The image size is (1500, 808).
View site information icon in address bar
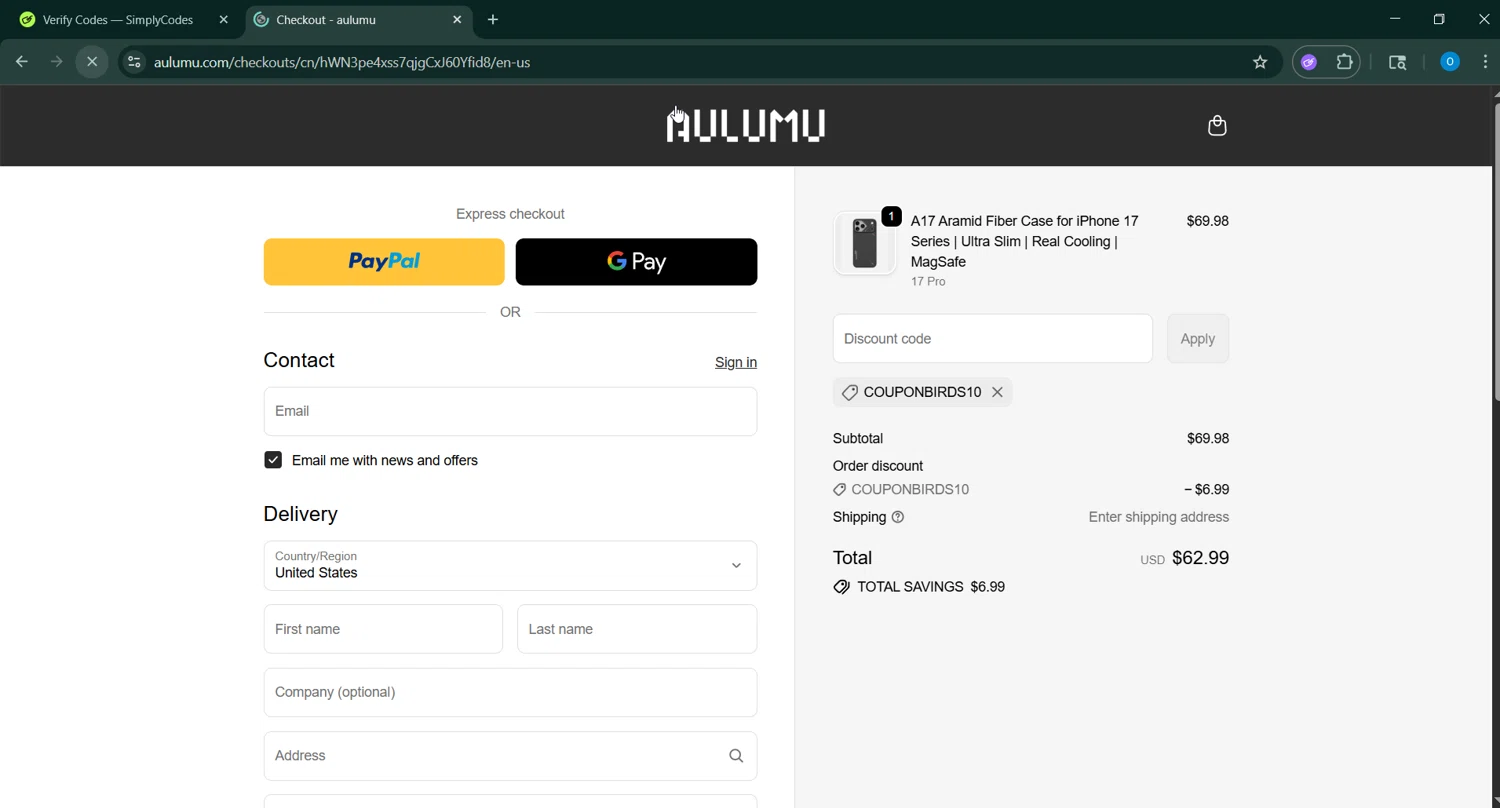[x=133, y=62]
